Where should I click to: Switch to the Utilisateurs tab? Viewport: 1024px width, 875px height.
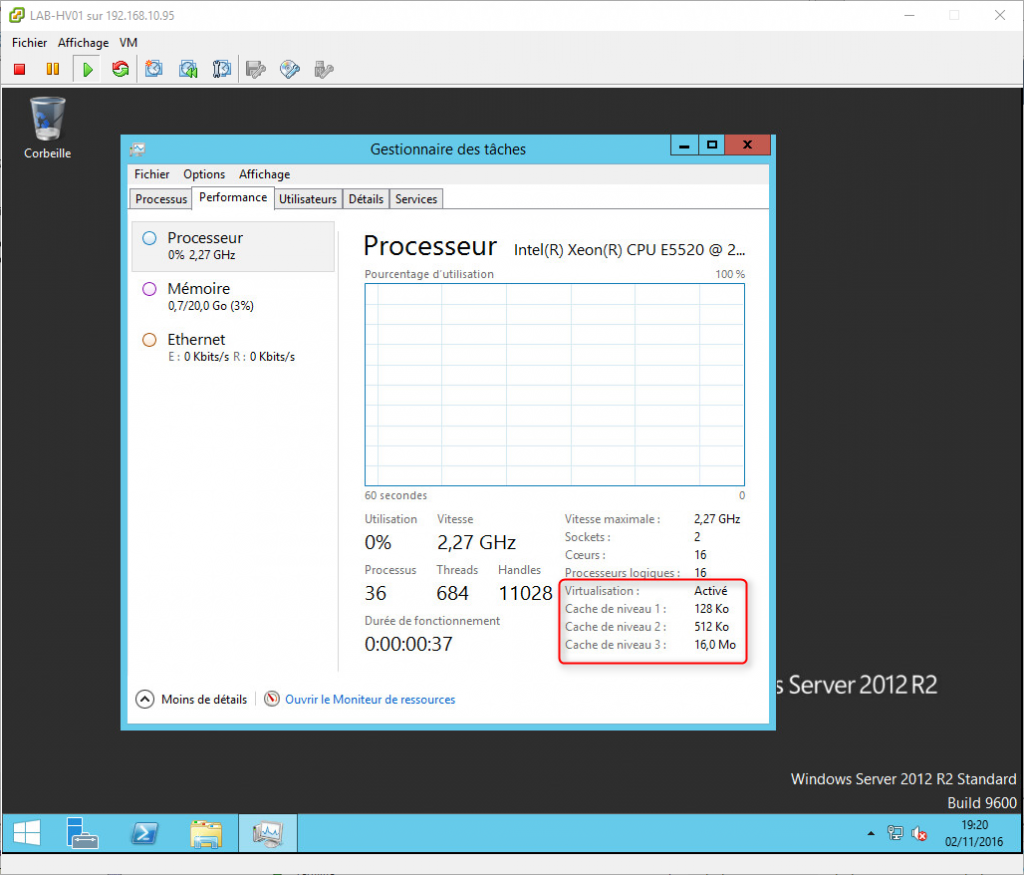click(x=308, y=199)
